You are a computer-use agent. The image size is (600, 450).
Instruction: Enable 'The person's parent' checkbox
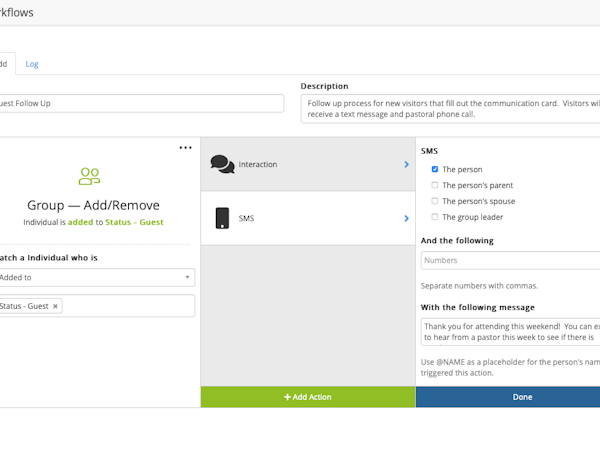[434, 185]
